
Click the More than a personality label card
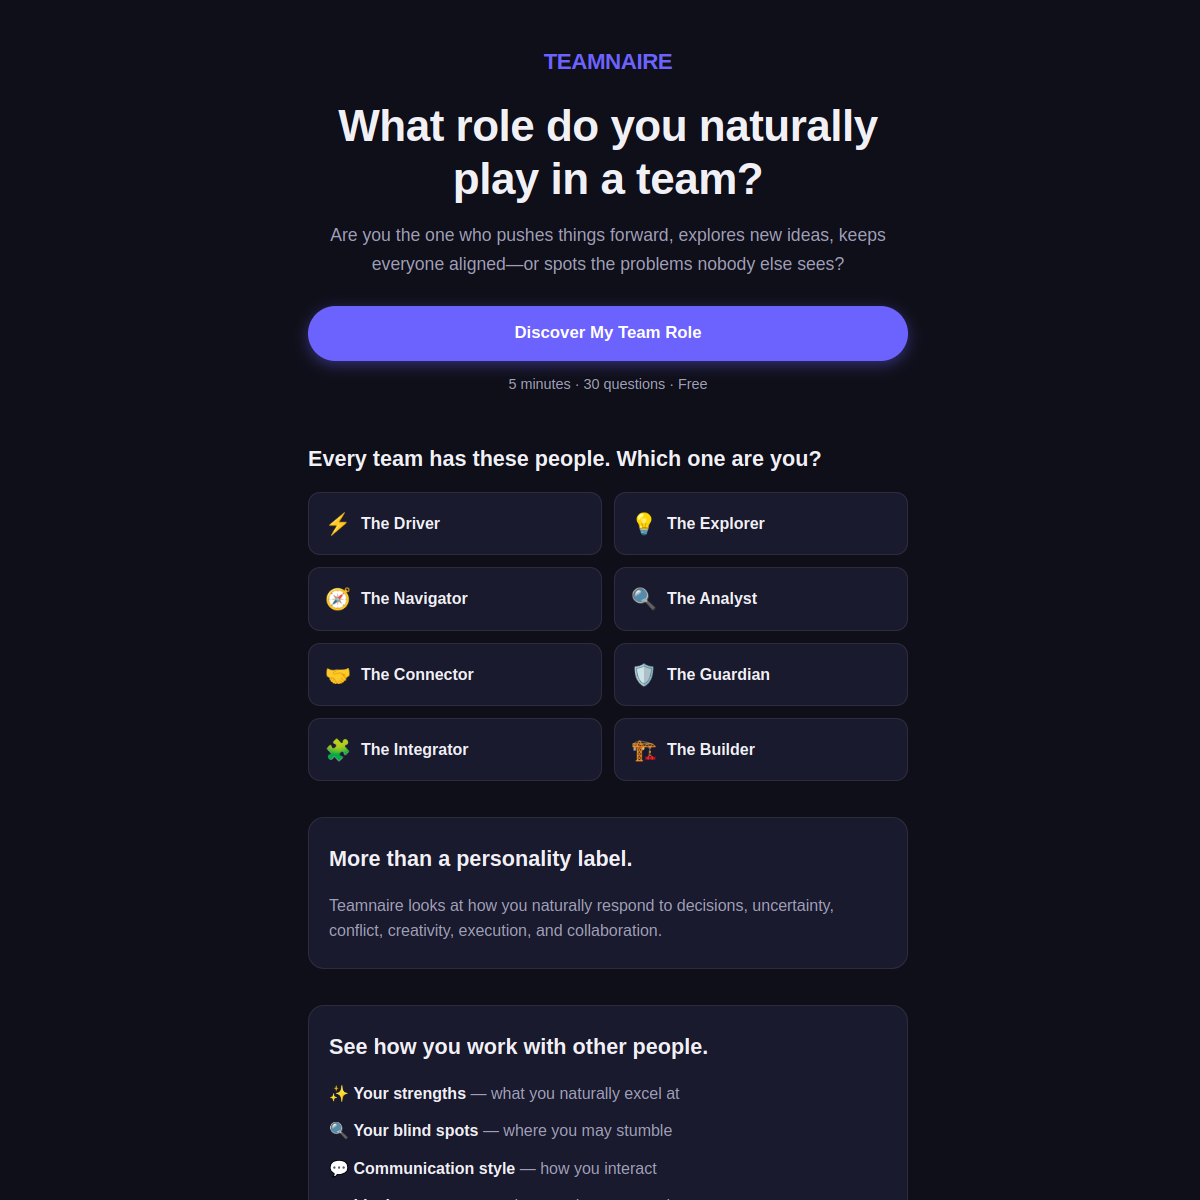pyautogui.click(x=608, y=893)
